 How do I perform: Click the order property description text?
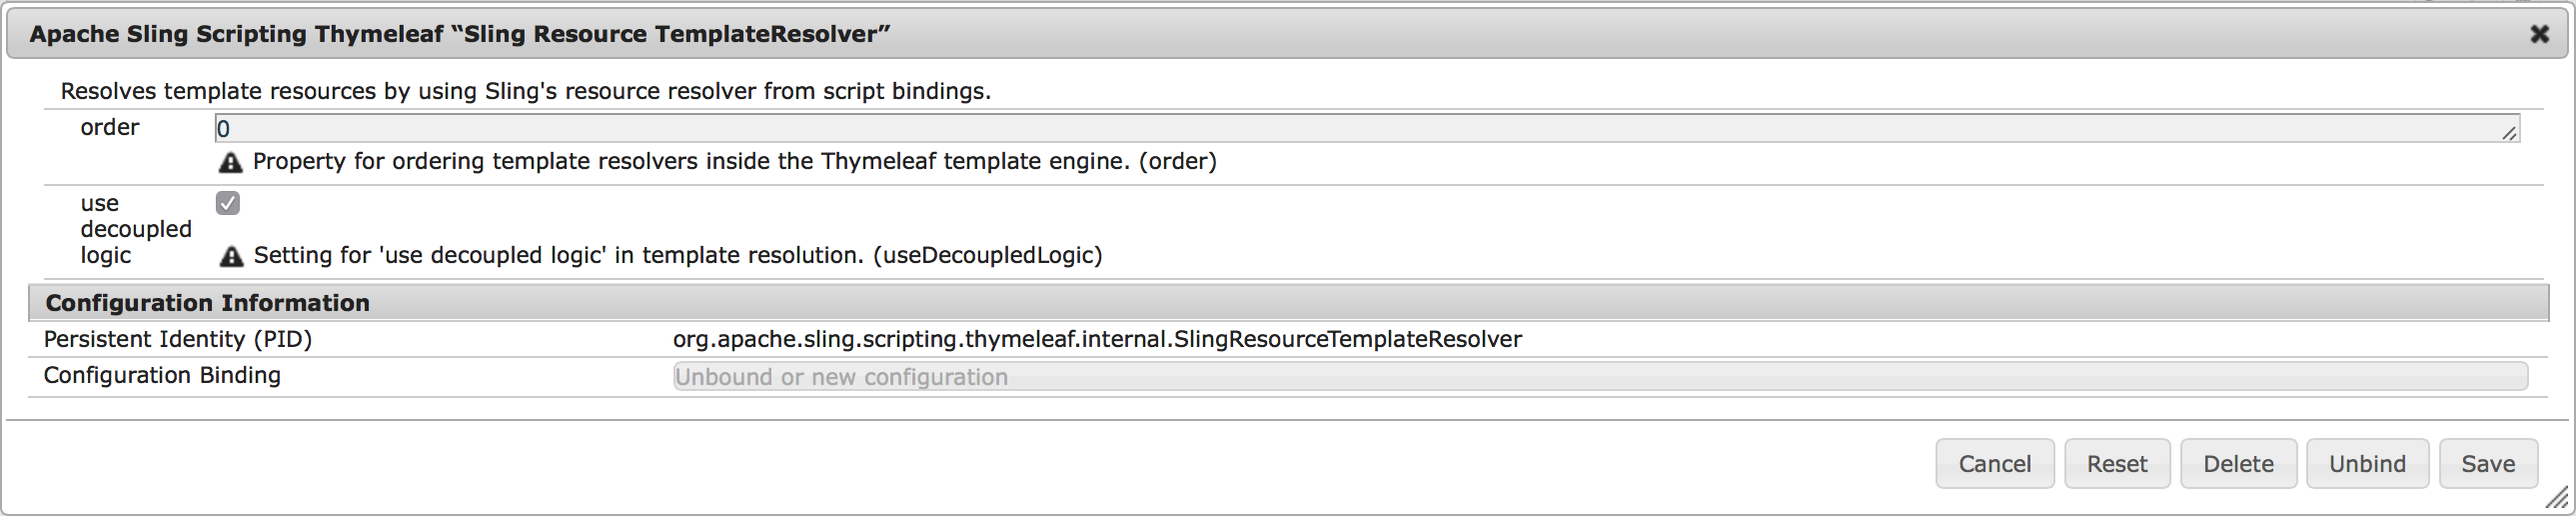click(x=734, y=161)
